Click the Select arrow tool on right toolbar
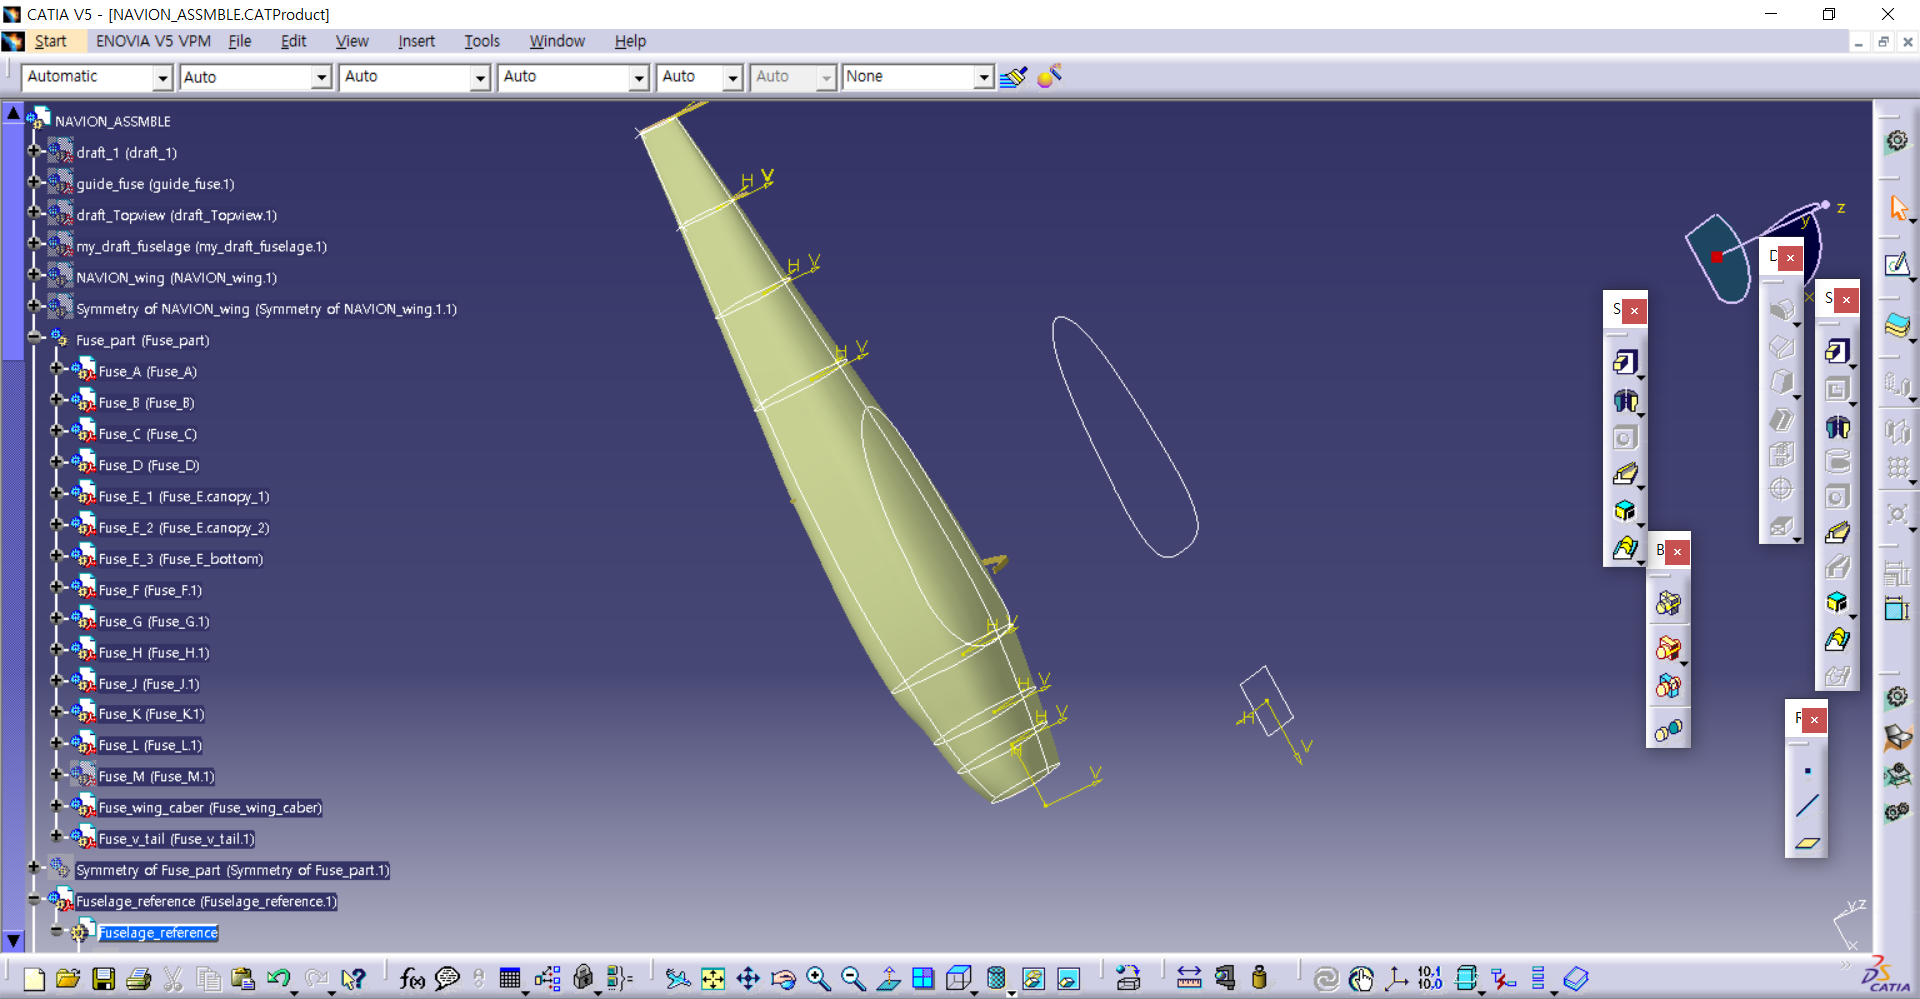The height and width of the screenshot is (999, 1920). 1898,208
